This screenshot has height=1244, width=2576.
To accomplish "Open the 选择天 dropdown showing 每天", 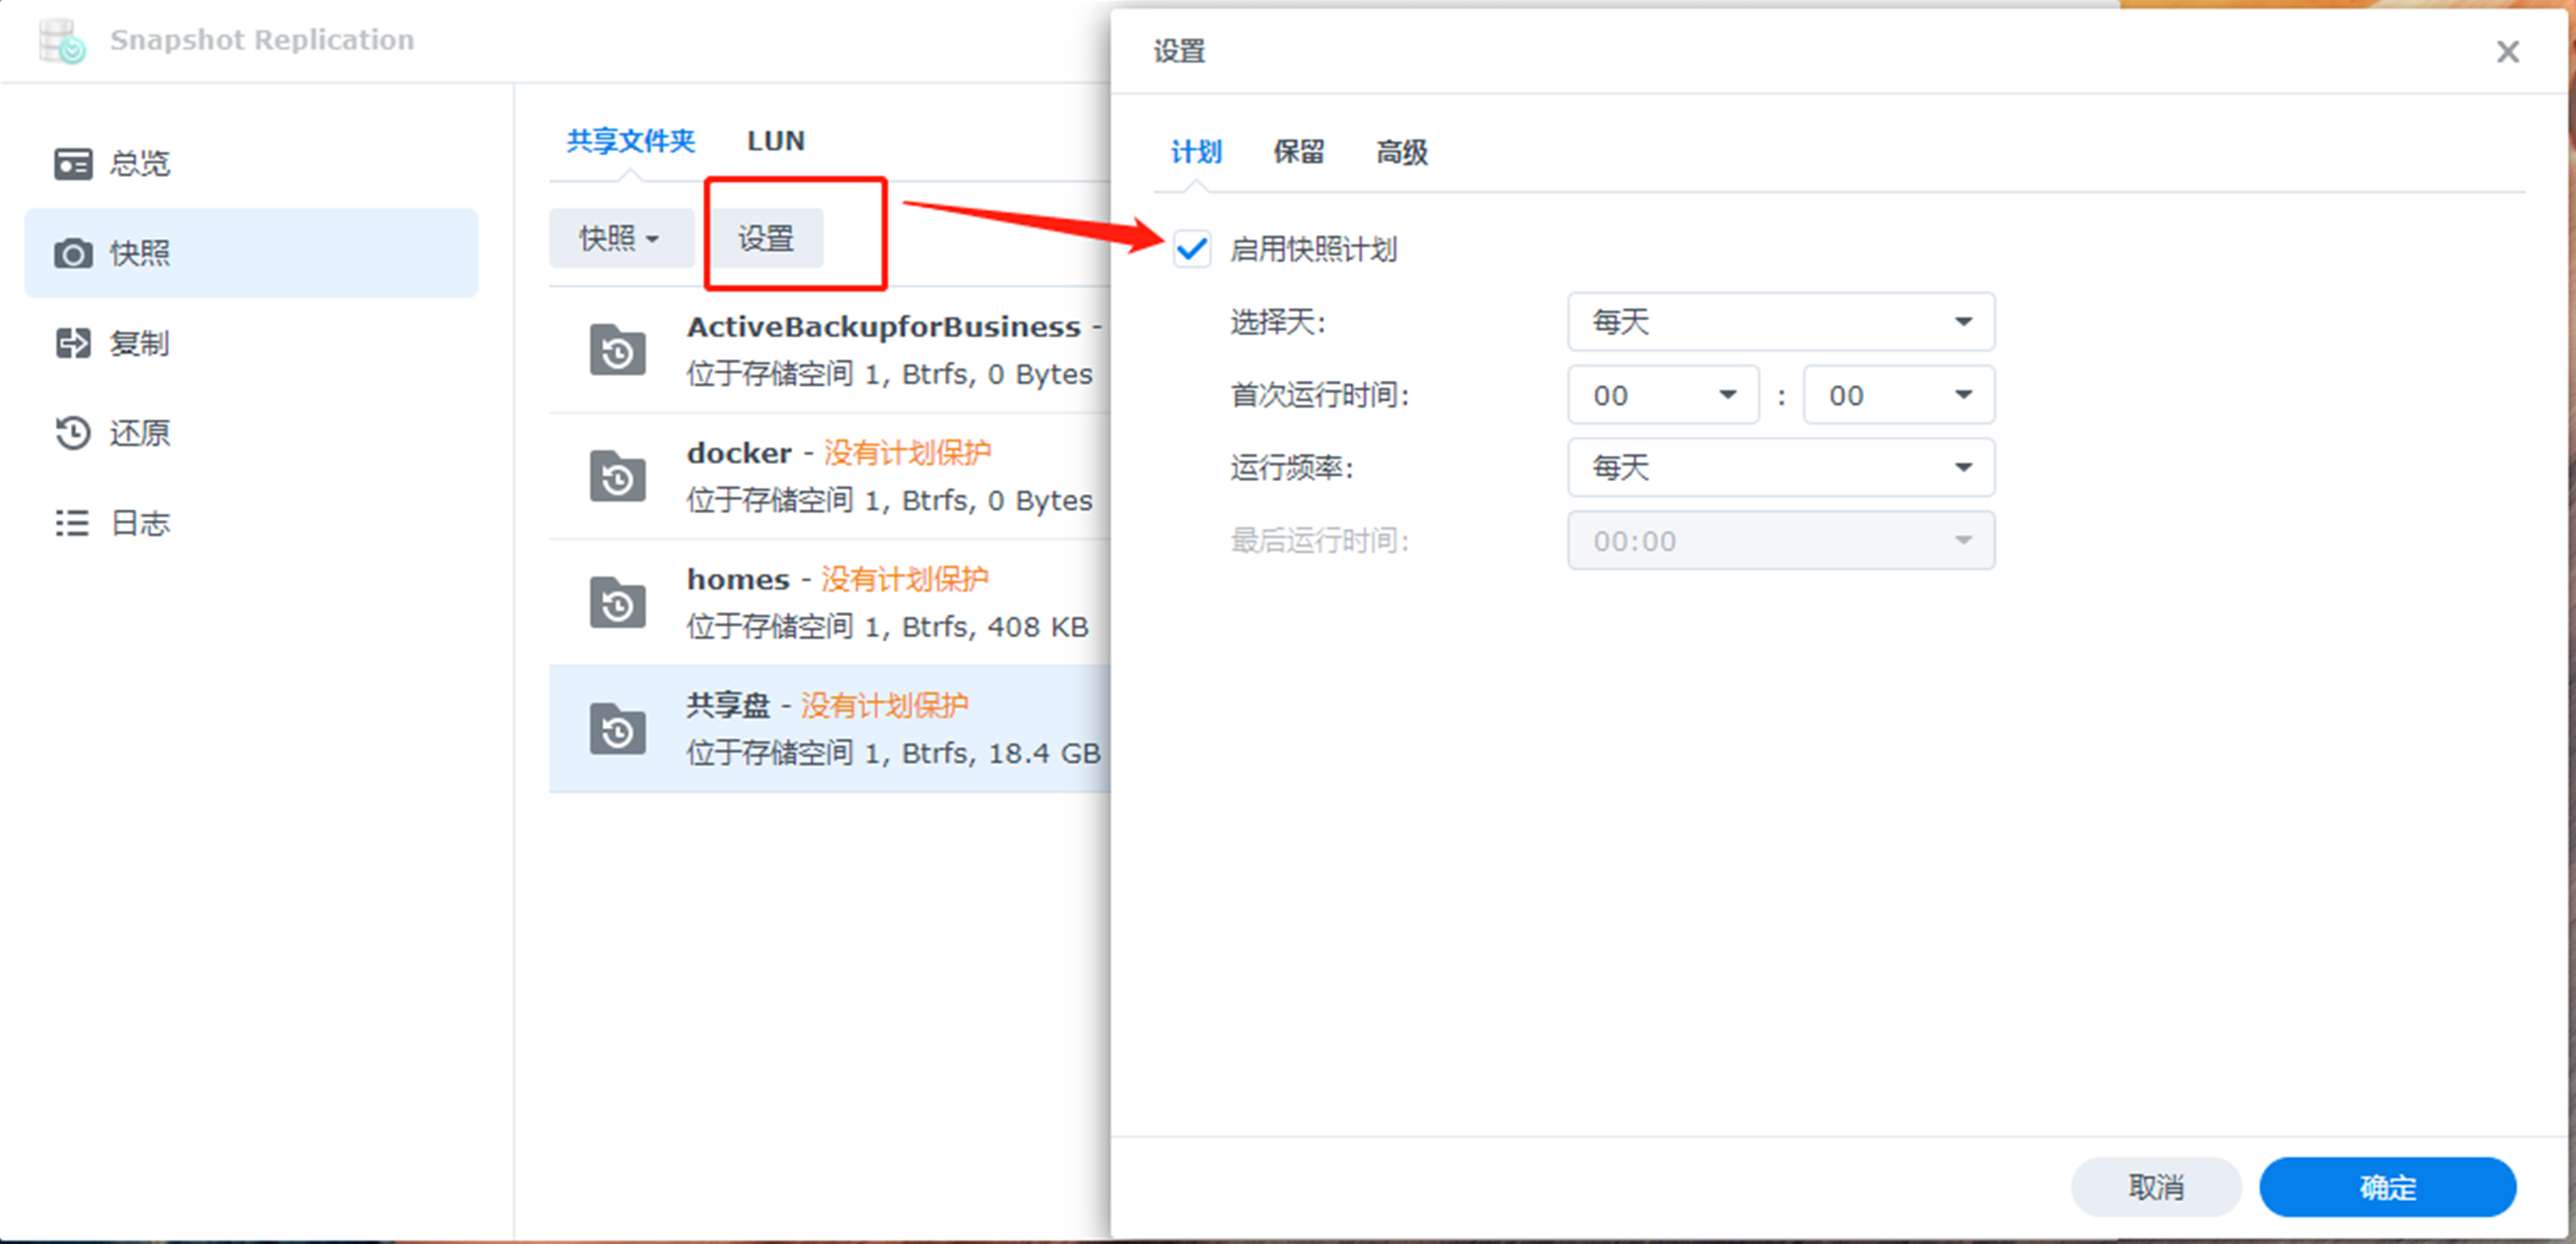I will click(x=1780, y=322).
